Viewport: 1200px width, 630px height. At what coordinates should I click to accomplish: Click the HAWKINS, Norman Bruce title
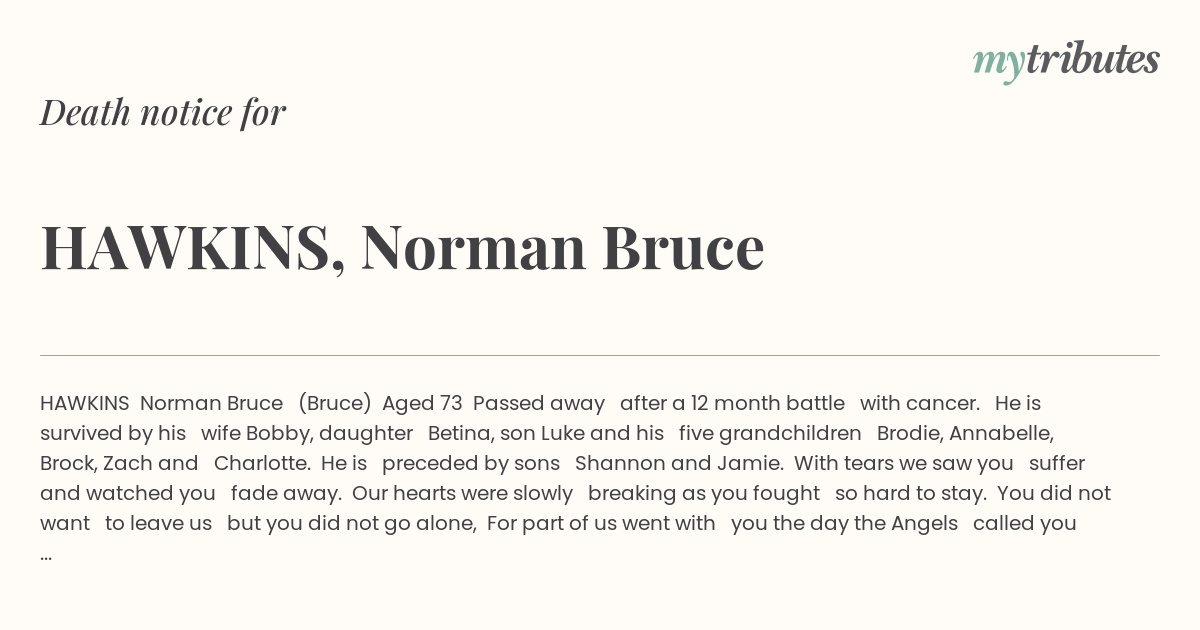point(402,247)
